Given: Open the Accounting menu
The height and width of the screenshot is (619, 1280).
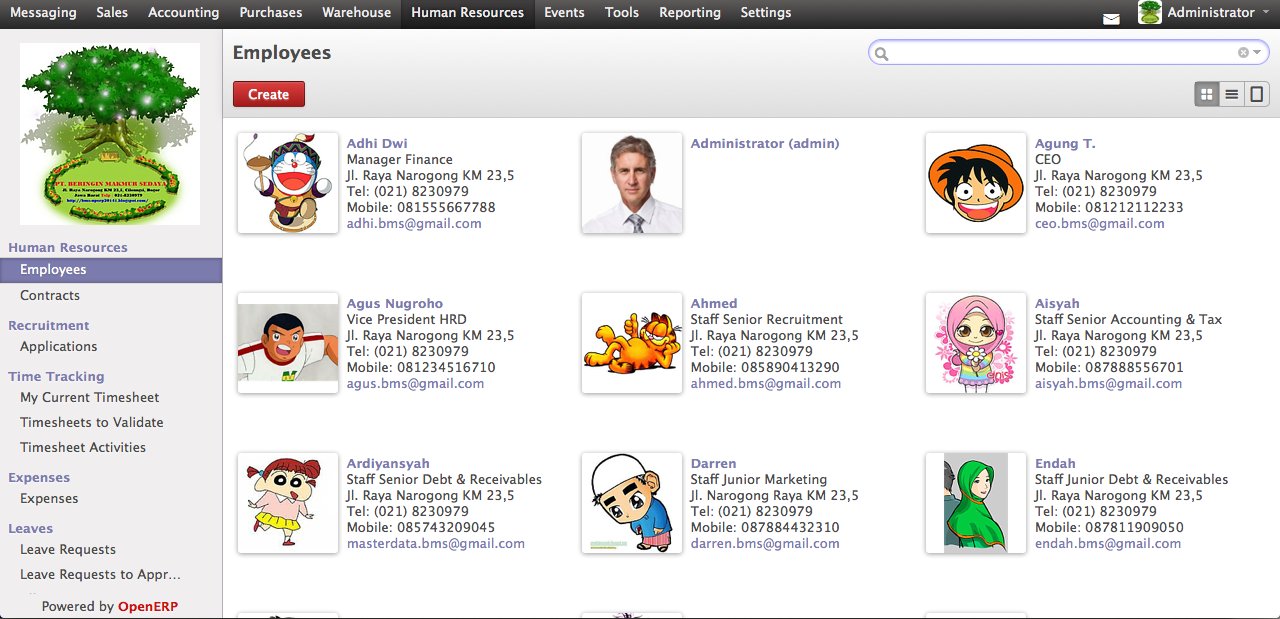Looking at the screenshot, I should 183,13.
